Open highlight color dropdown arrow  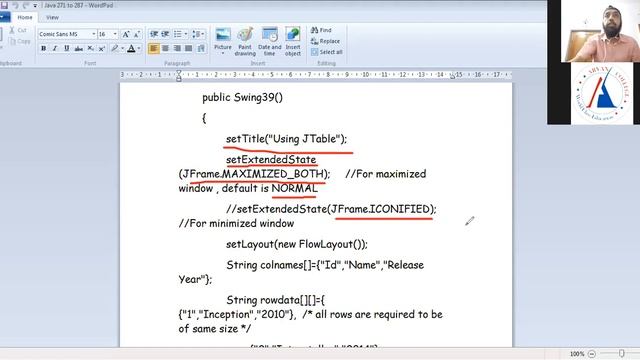pyautogui.click(x=122, y=49)
